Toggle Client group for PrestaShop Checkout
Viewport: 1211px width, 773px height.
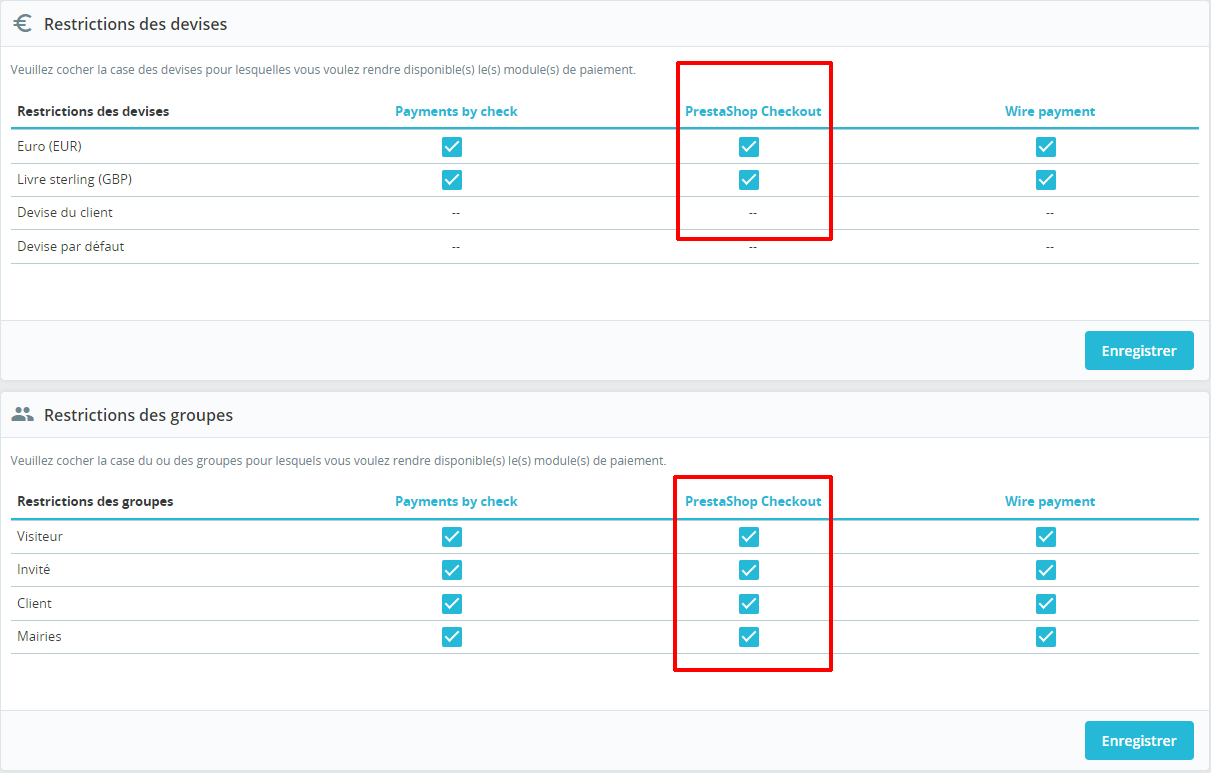(749, 604)
